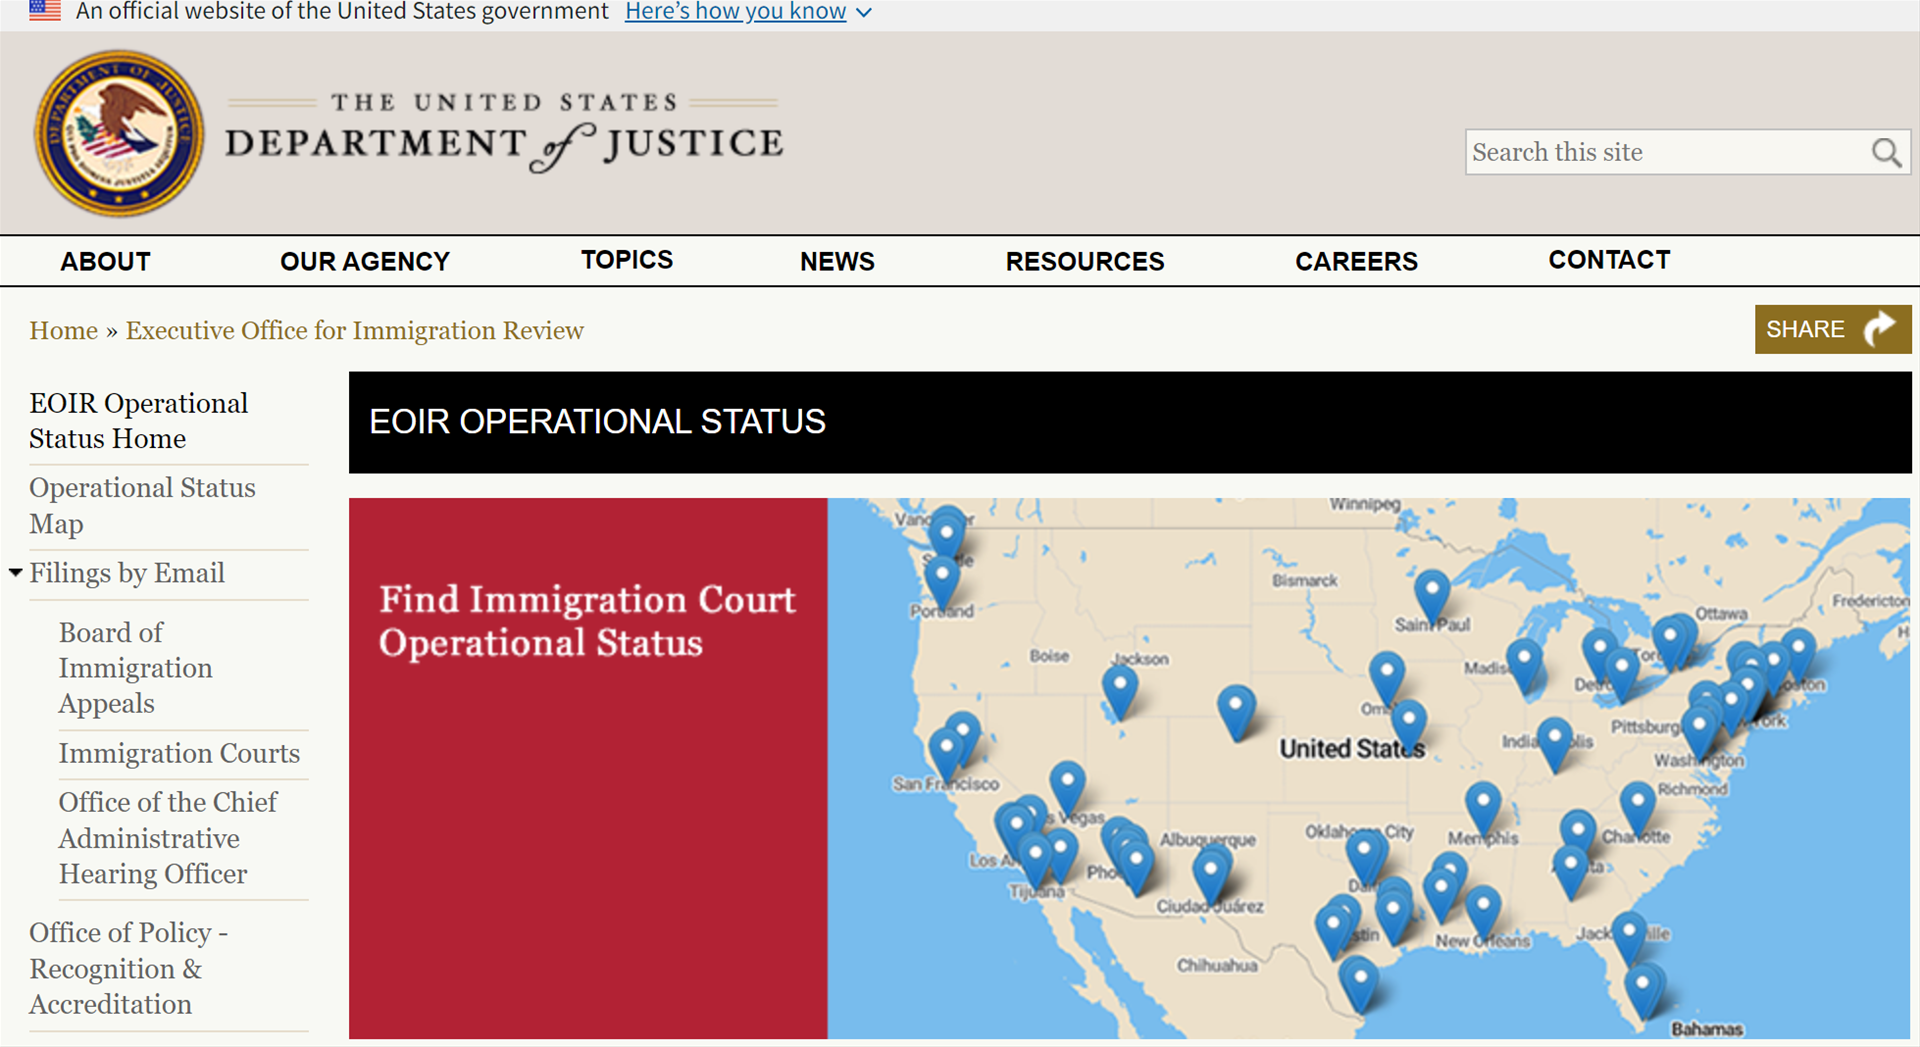The height and width of the screenshot is (1047, 1920).
Task: Open Board of Immigration Appeals link
Action: pyautogui.click(x=135, y=668)
